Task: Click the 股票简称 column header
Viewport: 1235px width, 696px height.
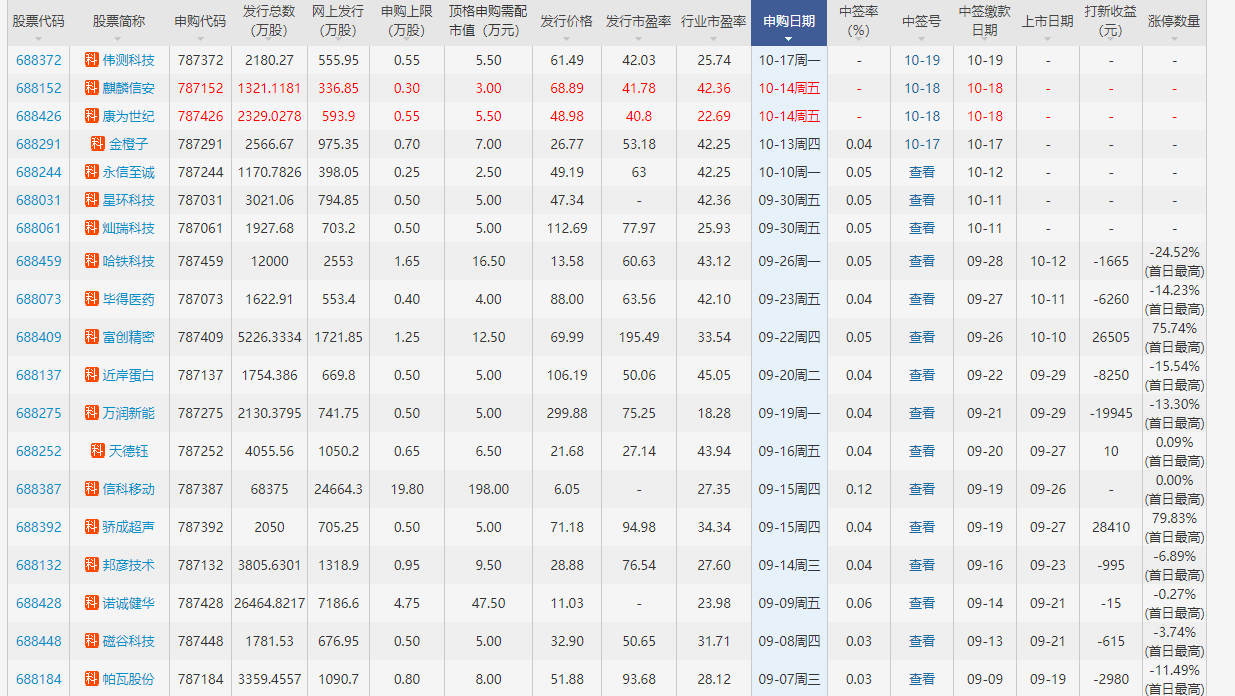Action: [119, 22]
